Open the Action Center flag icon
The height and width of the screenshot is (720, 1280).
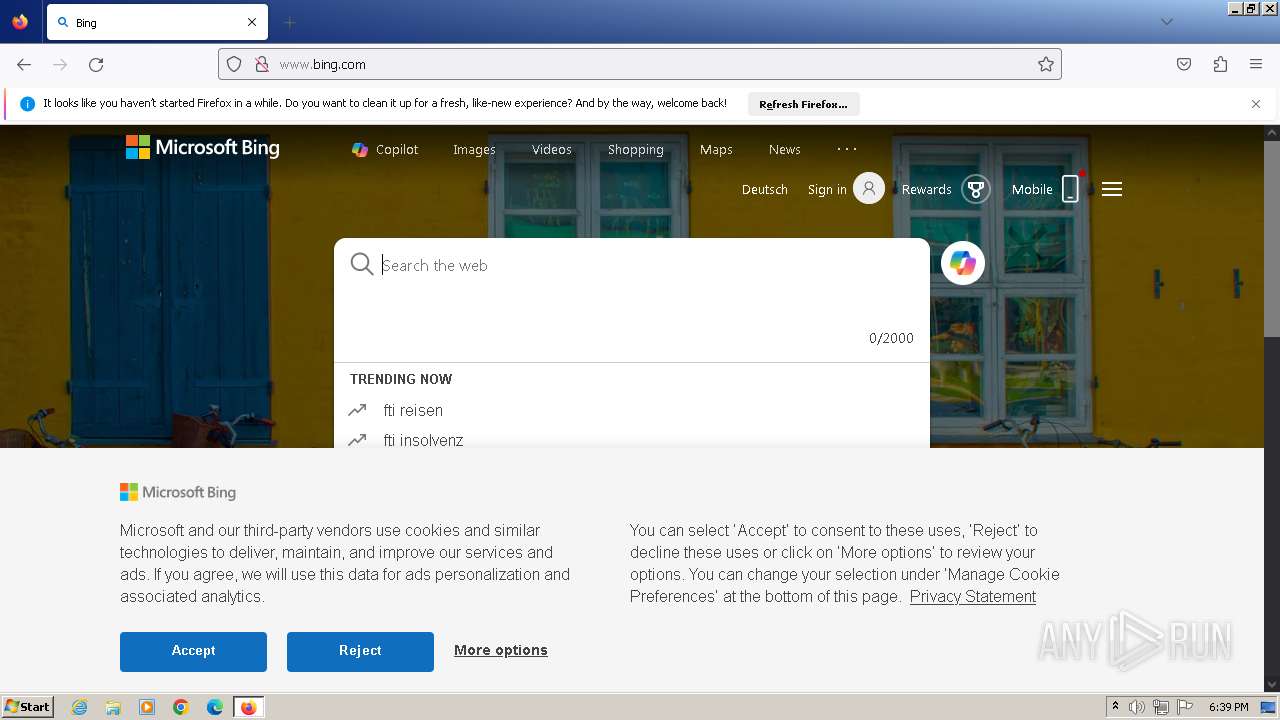[x=1185, y=707]
